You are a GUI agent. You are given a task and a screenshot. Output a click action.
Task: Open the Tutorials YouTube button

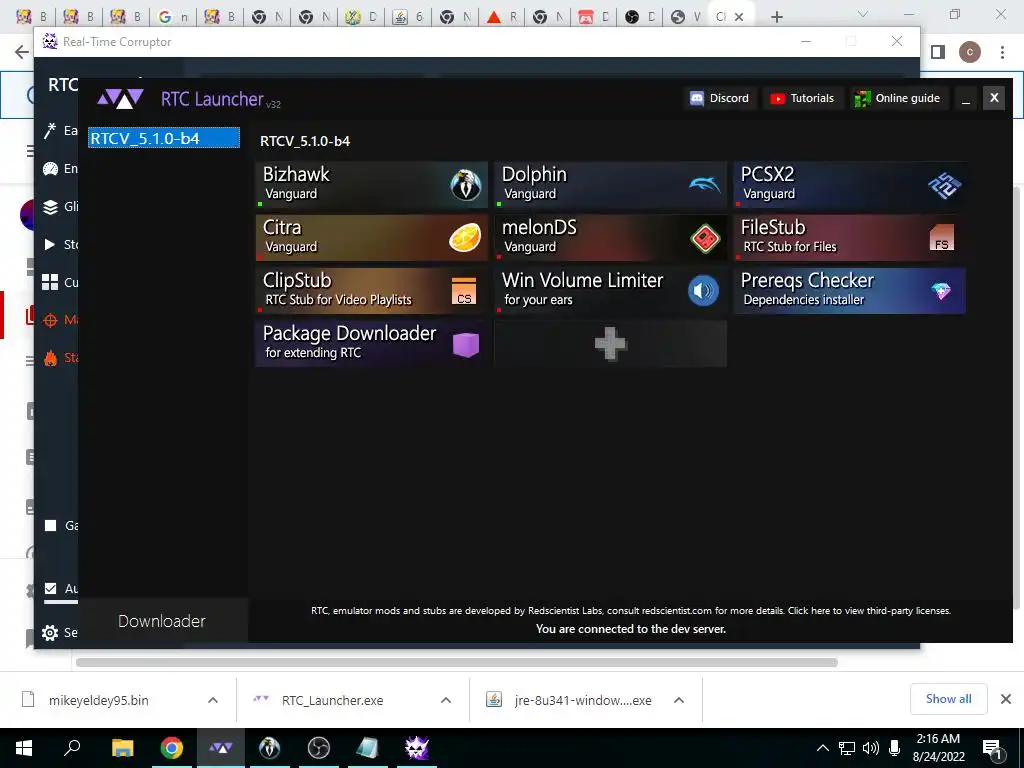coord(803,98)
